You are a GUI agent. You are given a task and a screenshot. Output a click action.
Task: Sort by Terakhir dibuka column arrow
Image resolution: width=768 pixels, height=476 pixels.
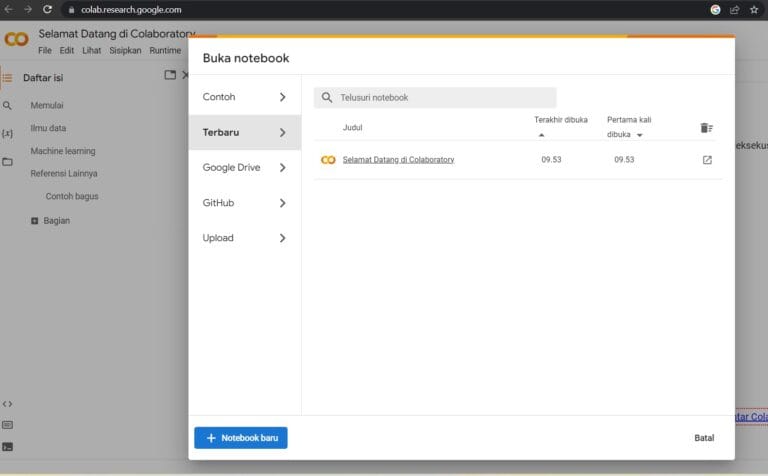point(541,134)
